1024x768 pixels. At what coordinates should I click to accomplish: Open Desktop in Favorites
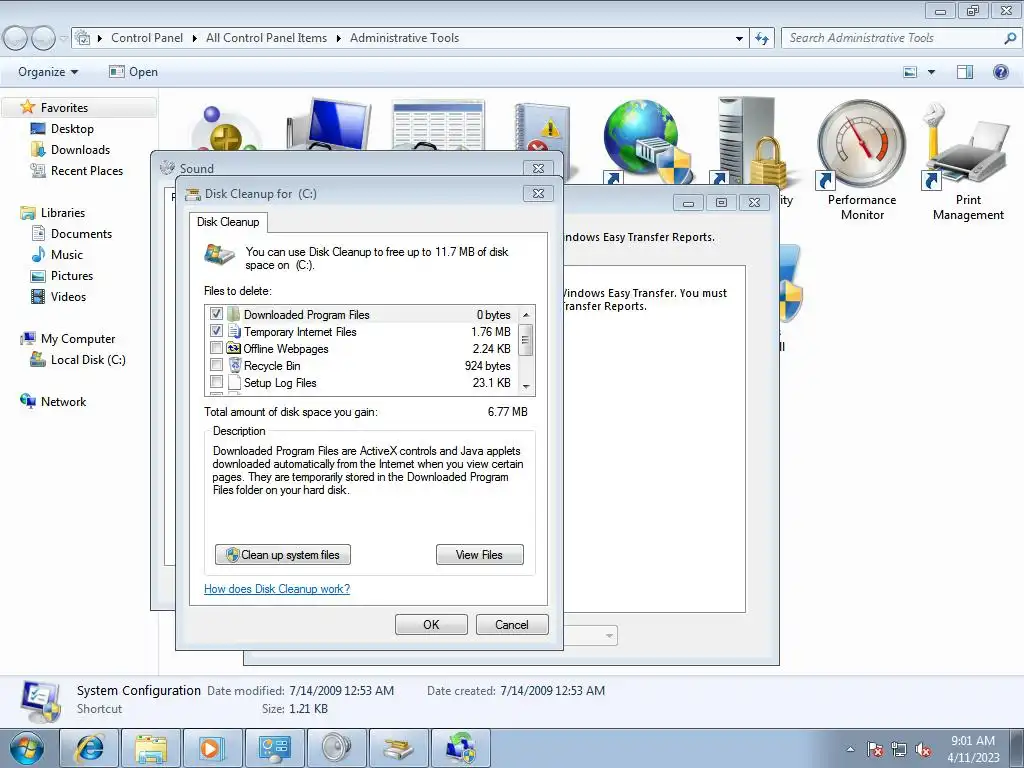click(72, 129)
